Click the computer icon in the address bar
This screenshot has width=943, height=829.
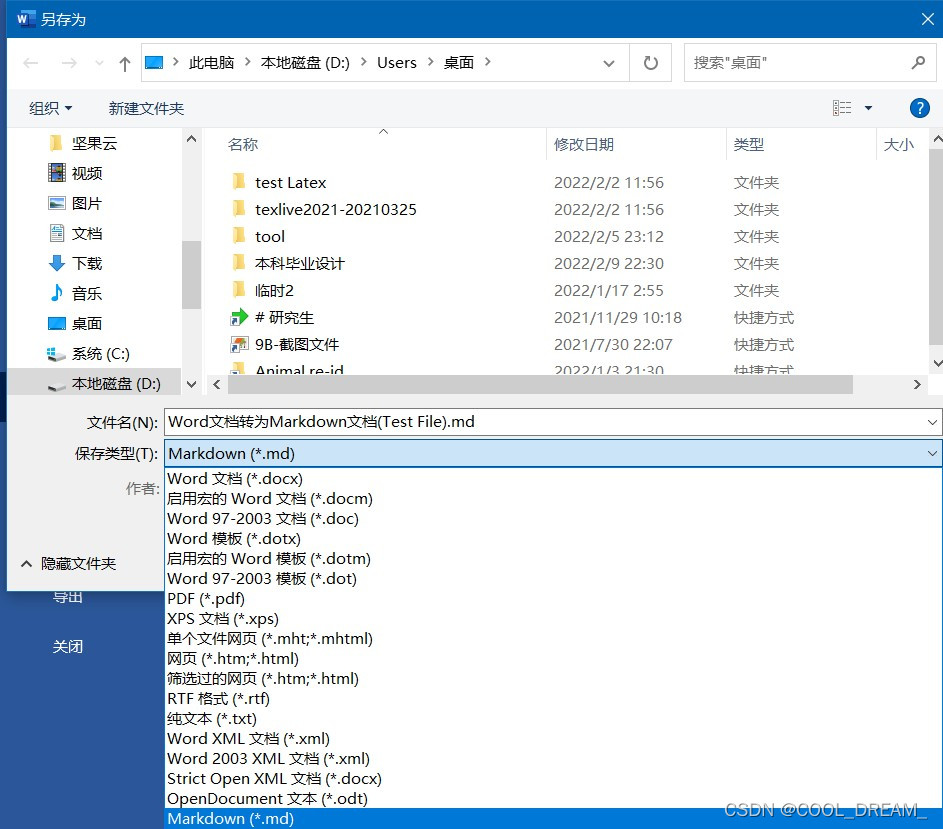pyautogui.click(x=154, y=62)
